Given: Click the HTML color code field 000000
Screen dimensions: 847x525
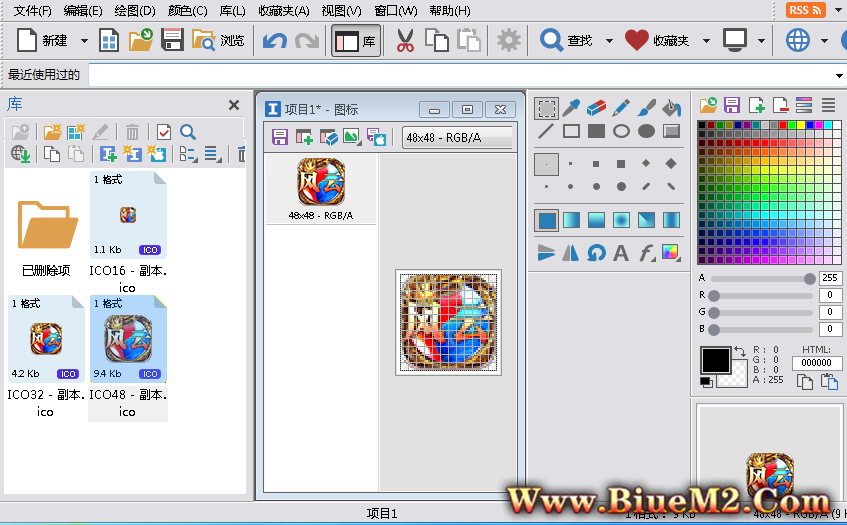Looking at the screenshot, I should [x=816, y=363].
